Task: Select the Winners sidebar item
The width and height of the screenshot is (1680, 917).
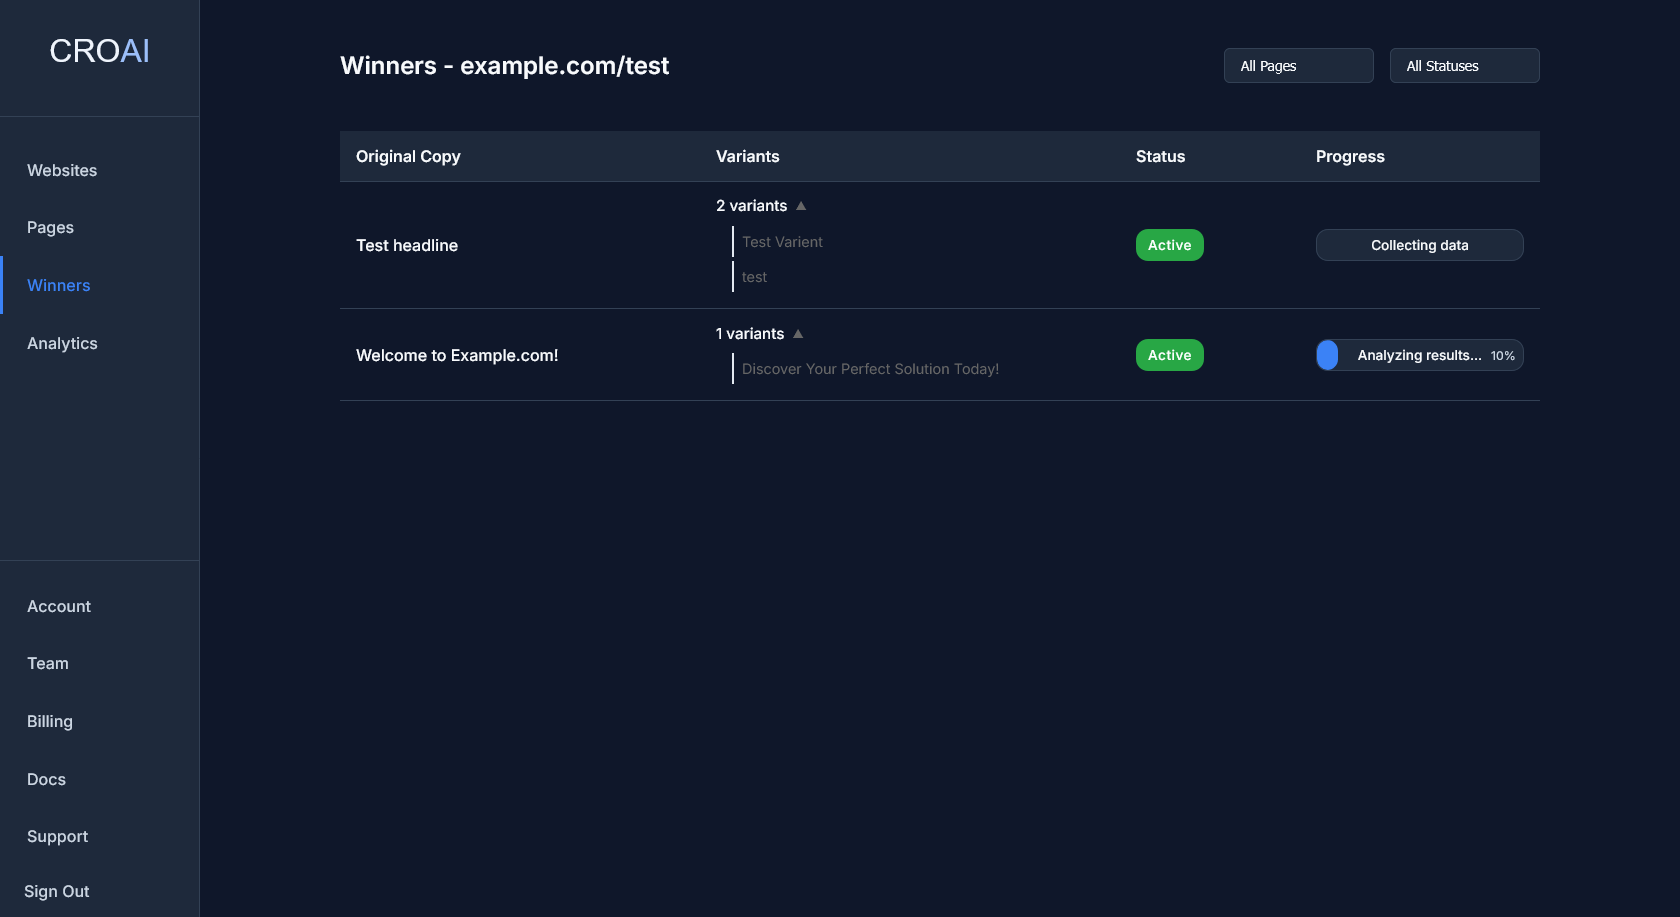Action: point(58,285)
